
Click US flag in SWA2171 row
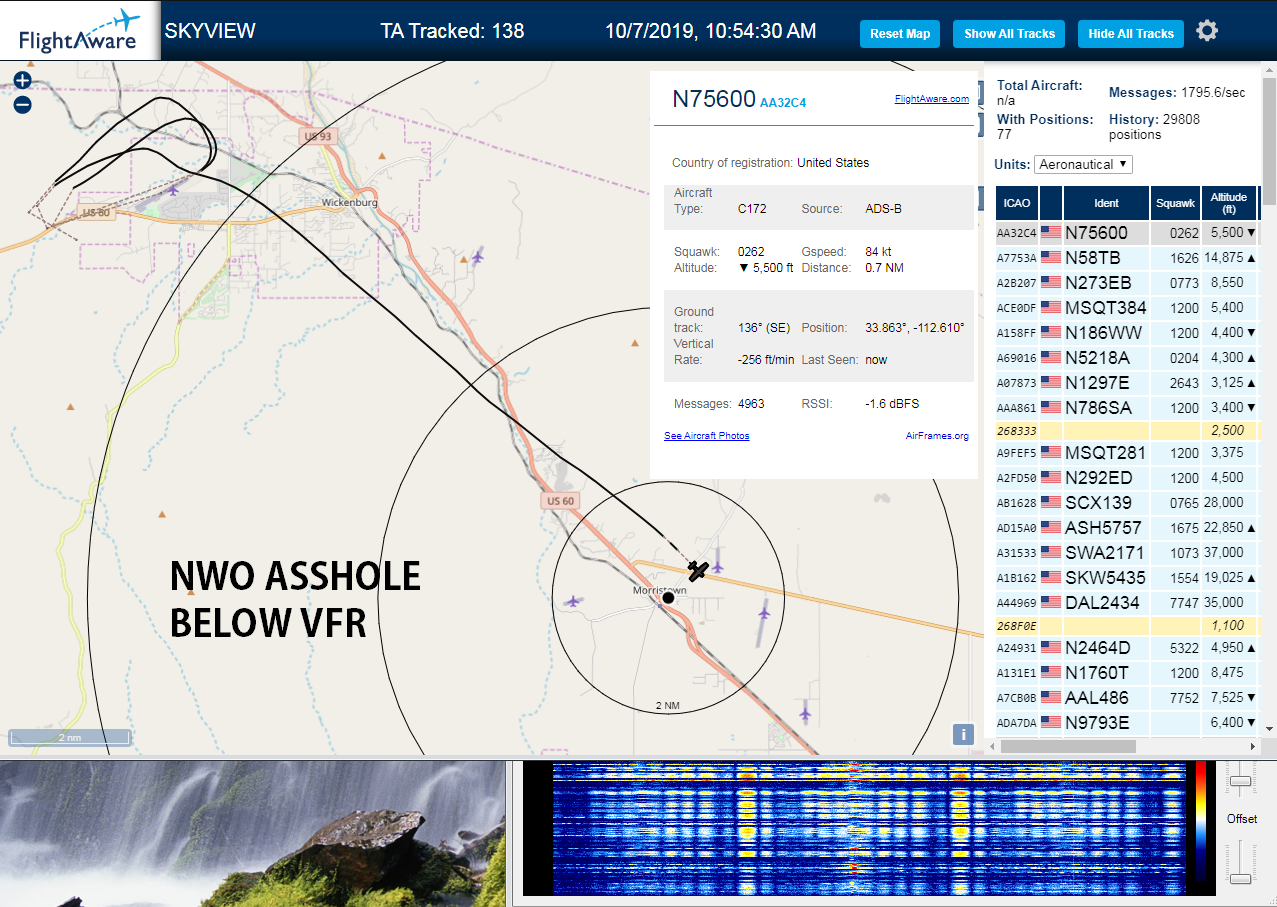(1051, 553)
